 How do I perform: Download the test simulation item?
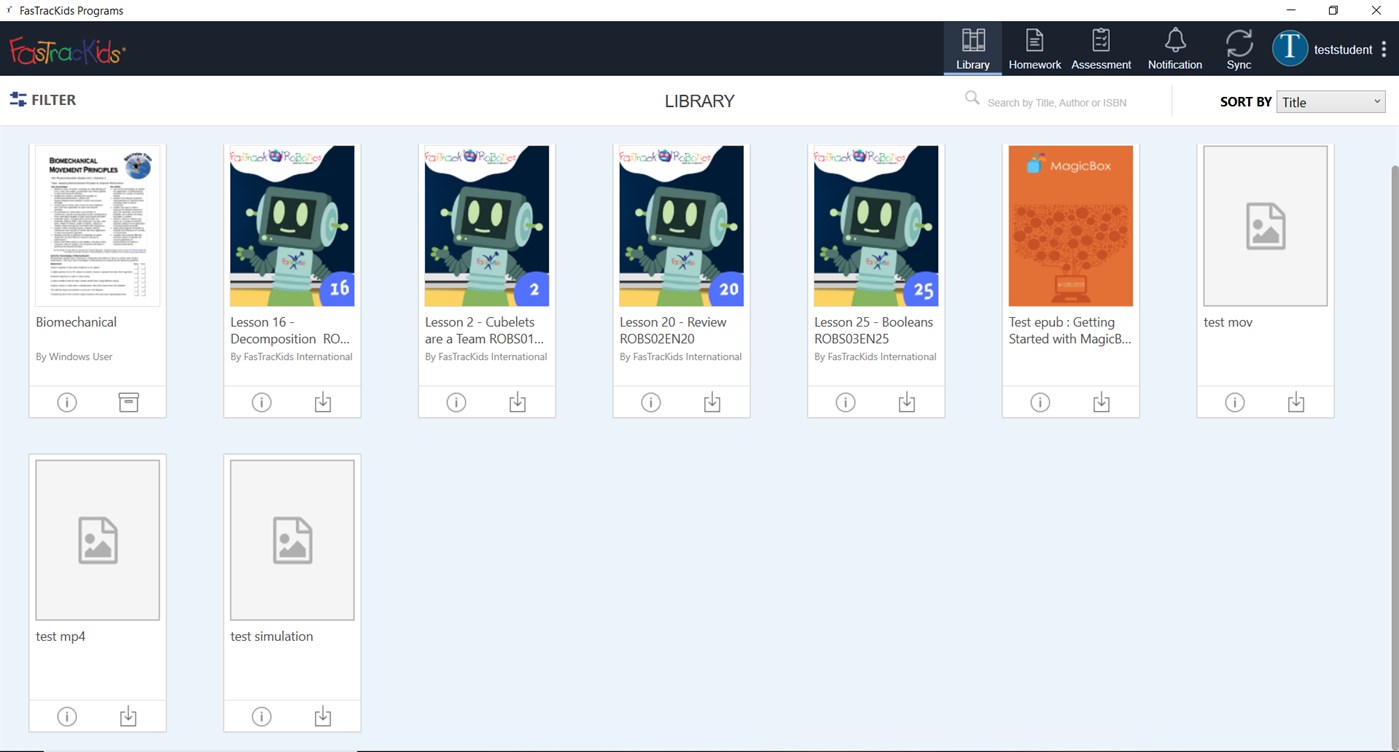[x=323, y=716]
